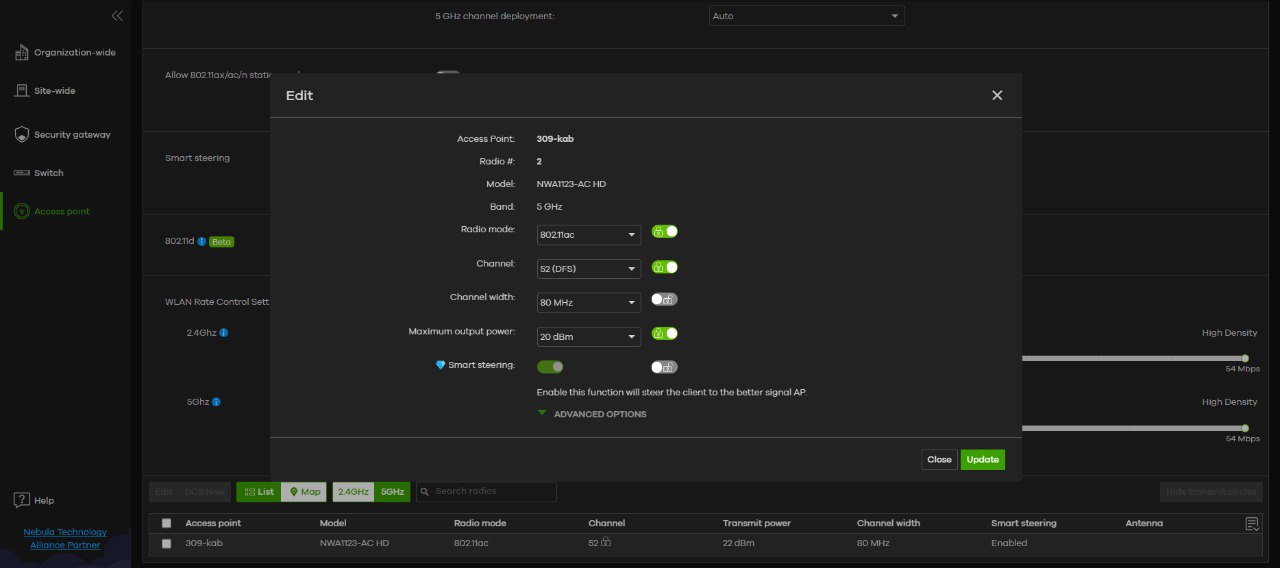Click the Security gateway shield icon
This screenshot has width=1280, height=568.
pos(21,134)
